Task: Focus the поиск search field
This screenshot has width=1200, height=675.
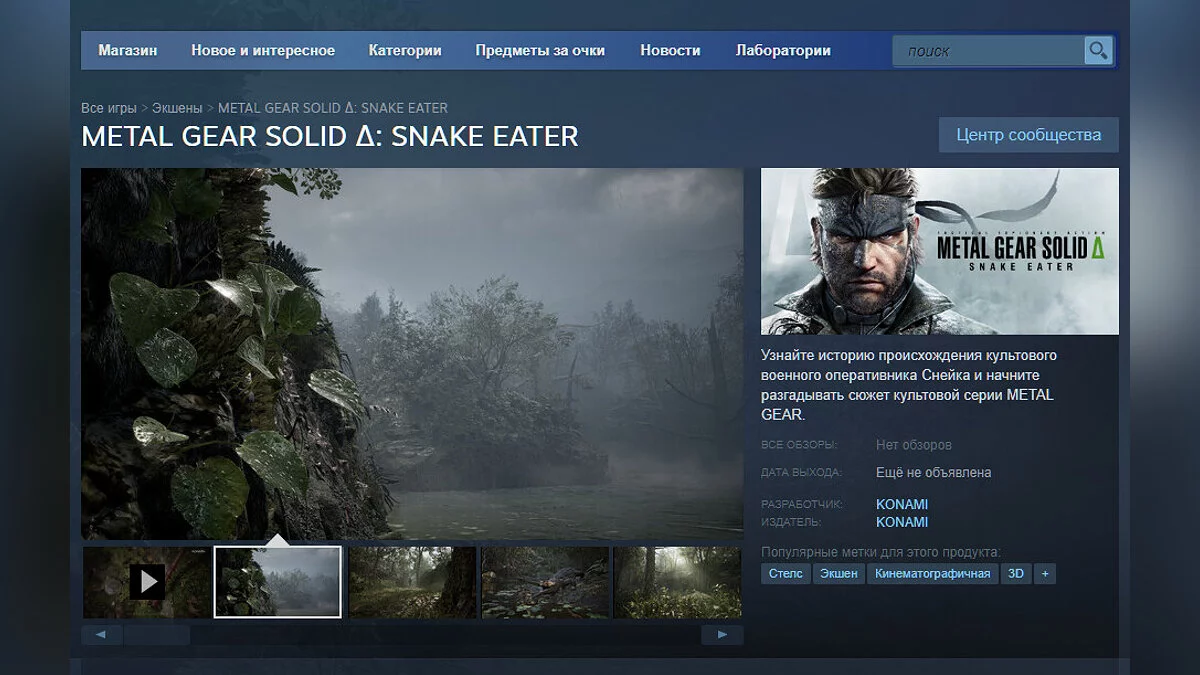Action: (988, 51)
